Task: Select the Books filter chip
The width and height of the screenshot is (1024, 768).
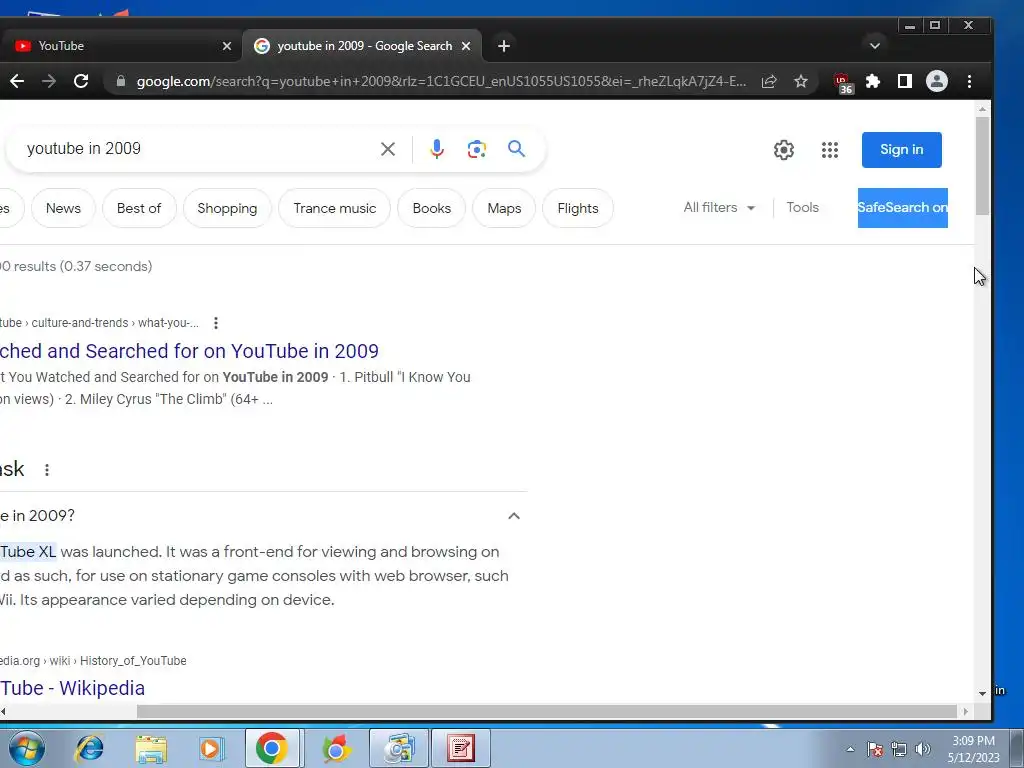Action: (x=432, y=208)
